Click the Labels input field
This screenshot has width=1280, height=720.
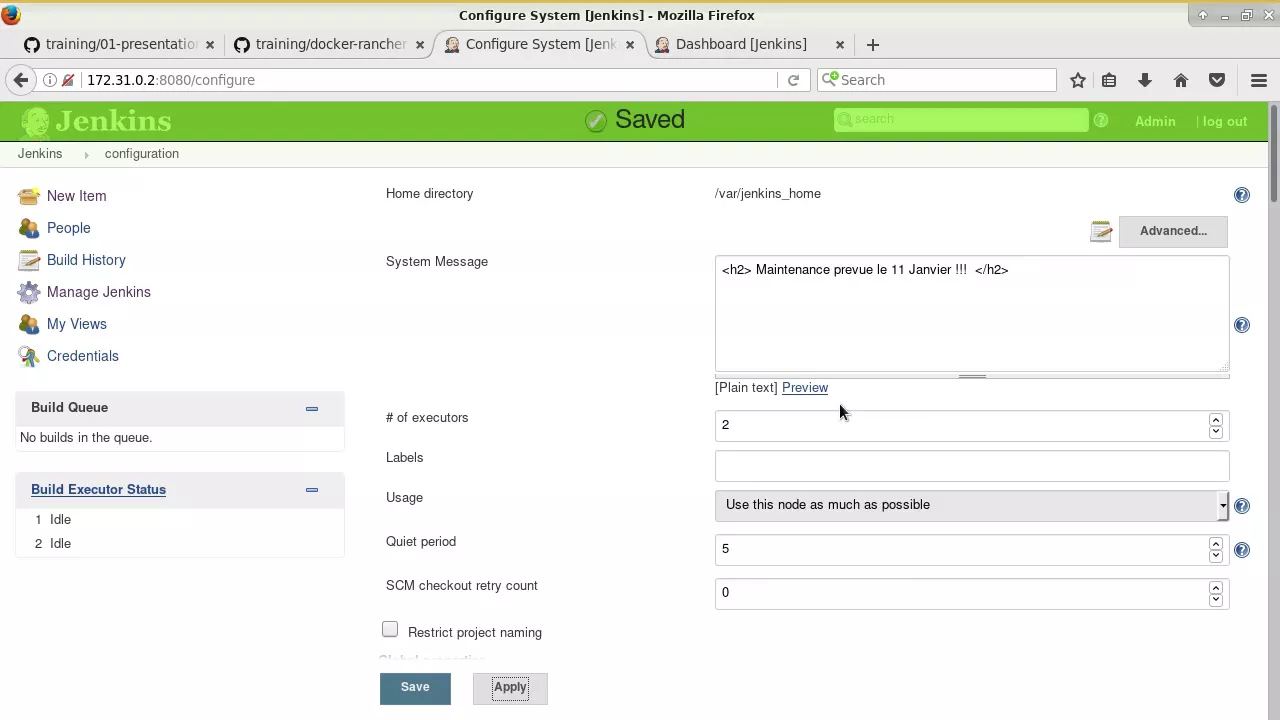tap(972, 465)
